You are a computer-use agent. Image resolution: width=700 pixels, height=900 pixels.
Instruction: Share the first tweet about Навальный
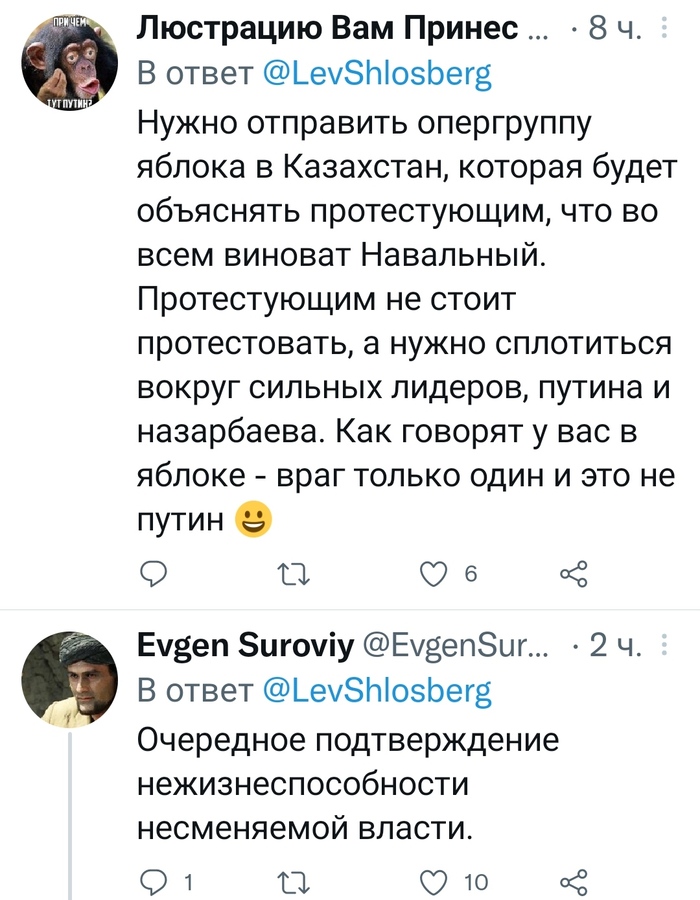(573, 573)
